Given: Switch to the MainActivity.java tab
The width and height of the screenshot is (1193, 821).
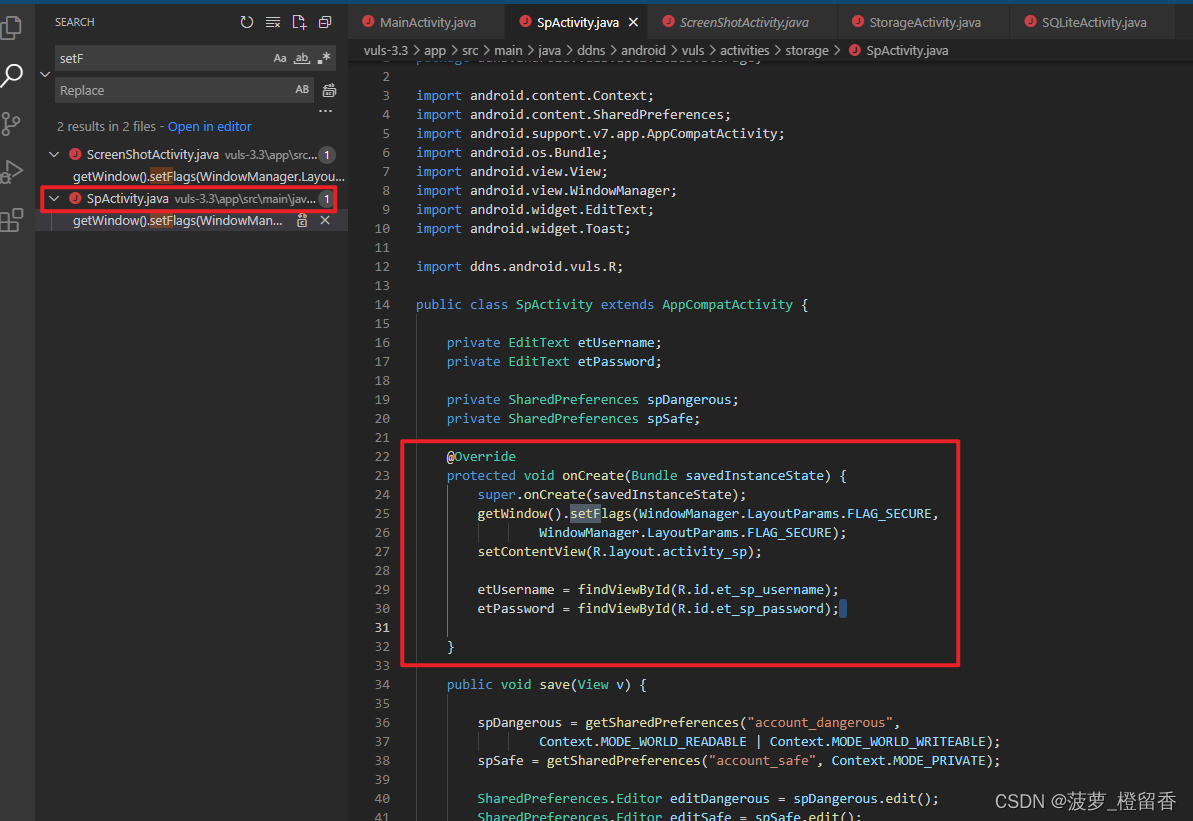Looking at the screenshot, I should pyautogui.click(x=427, y=23).
